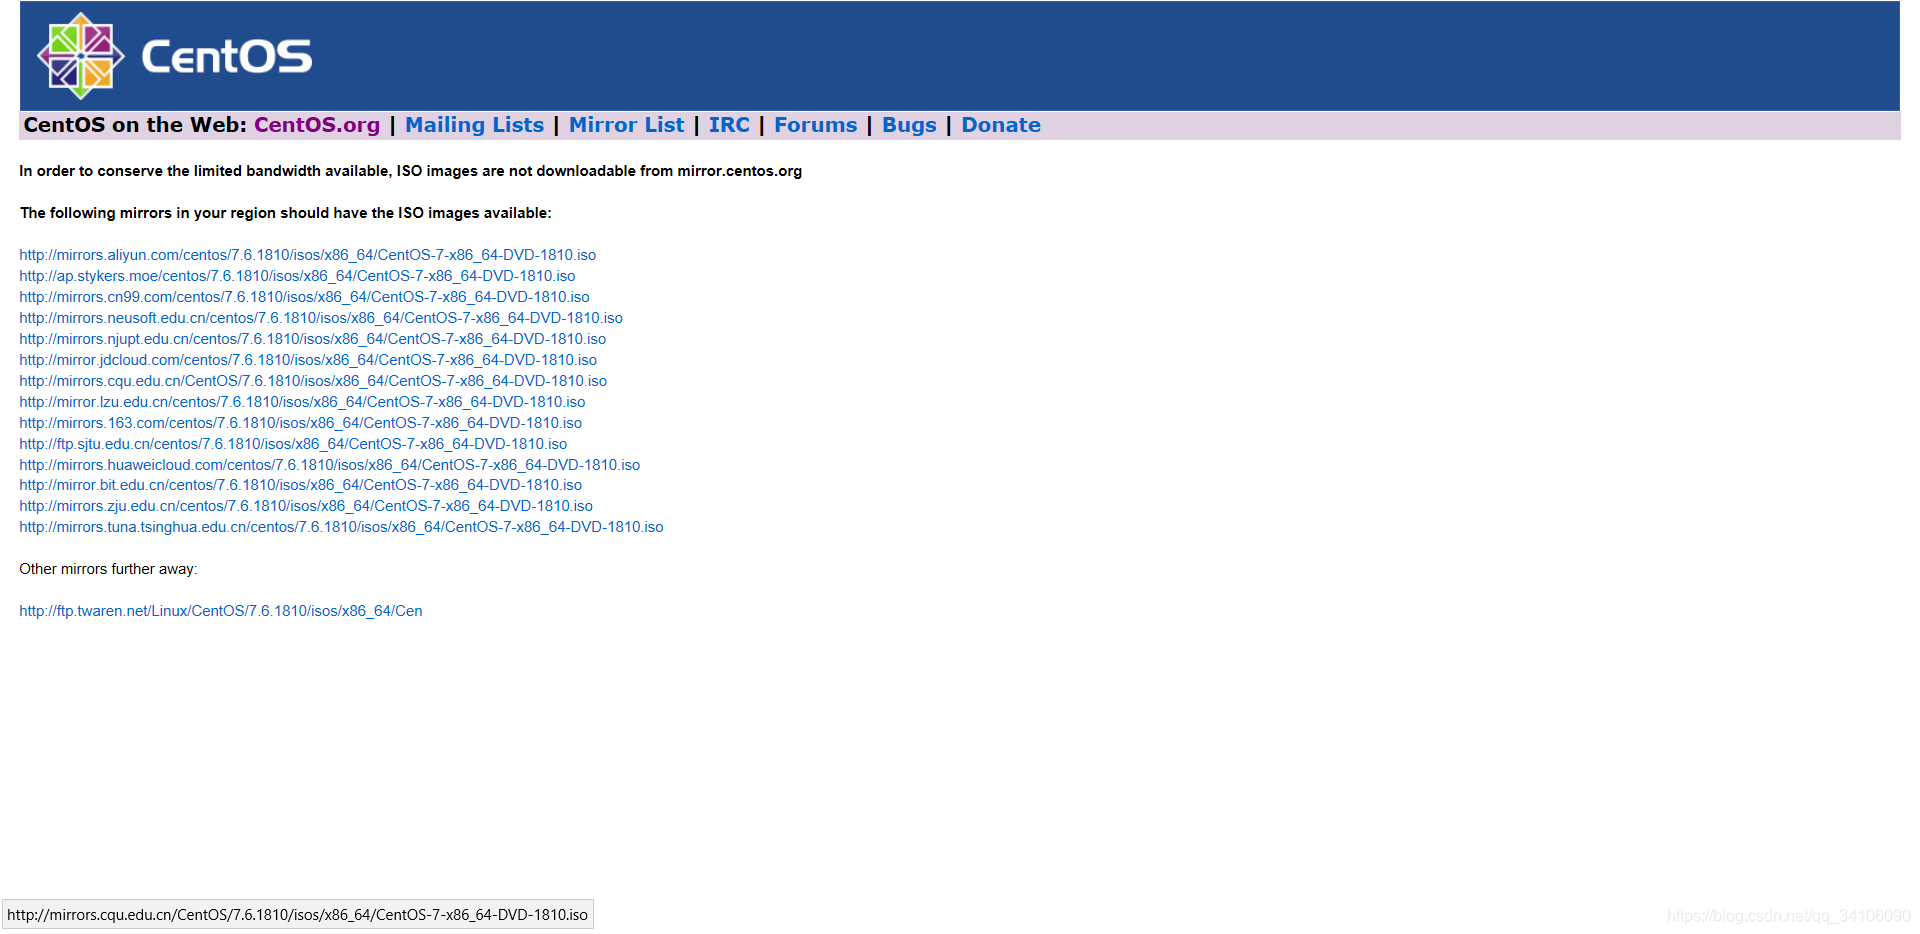1920x934 pixels.
Task: Open the mirror.jdcloud.com ISO link
Action: coord(308,360)
